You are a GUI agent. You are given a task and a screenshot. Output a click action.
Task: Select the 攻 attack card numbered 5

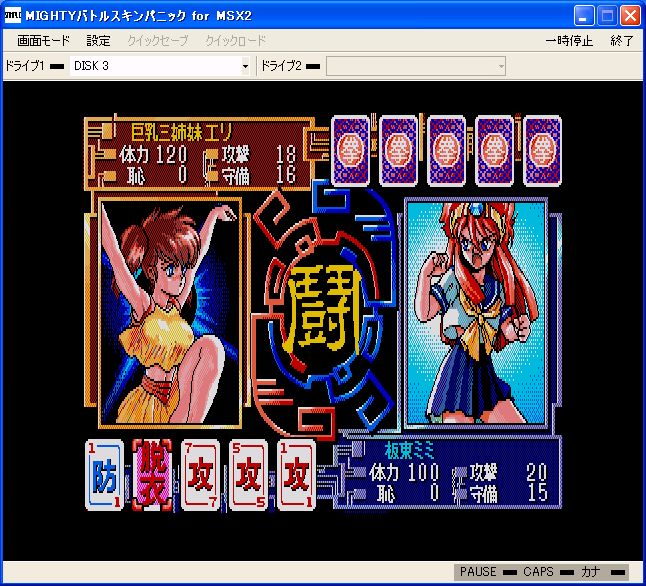coord(248,475)
